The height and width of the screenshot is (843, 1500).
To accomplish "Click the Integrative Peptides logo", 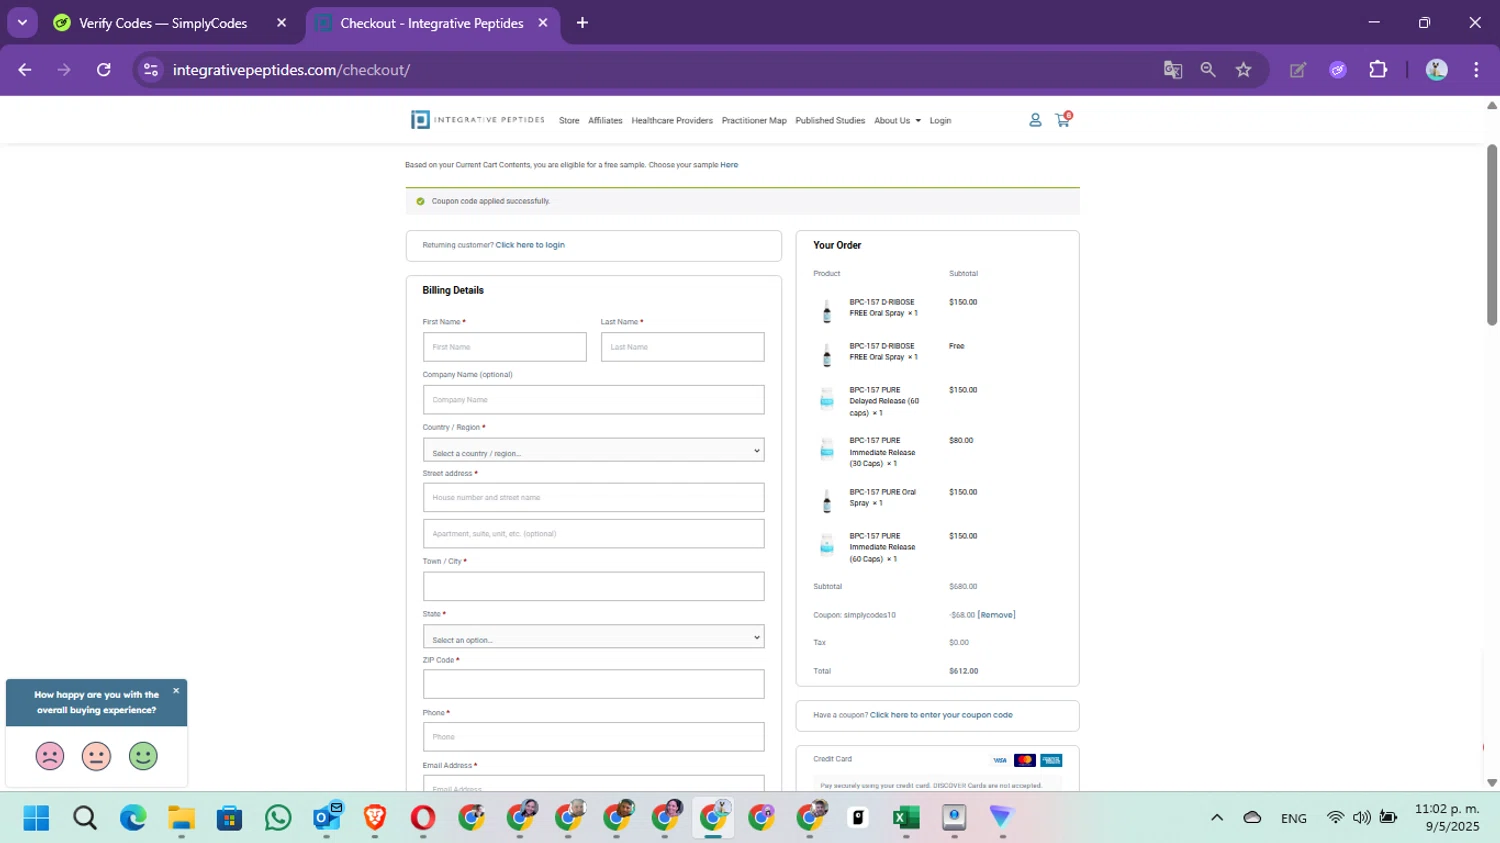I will pos(478,120).
